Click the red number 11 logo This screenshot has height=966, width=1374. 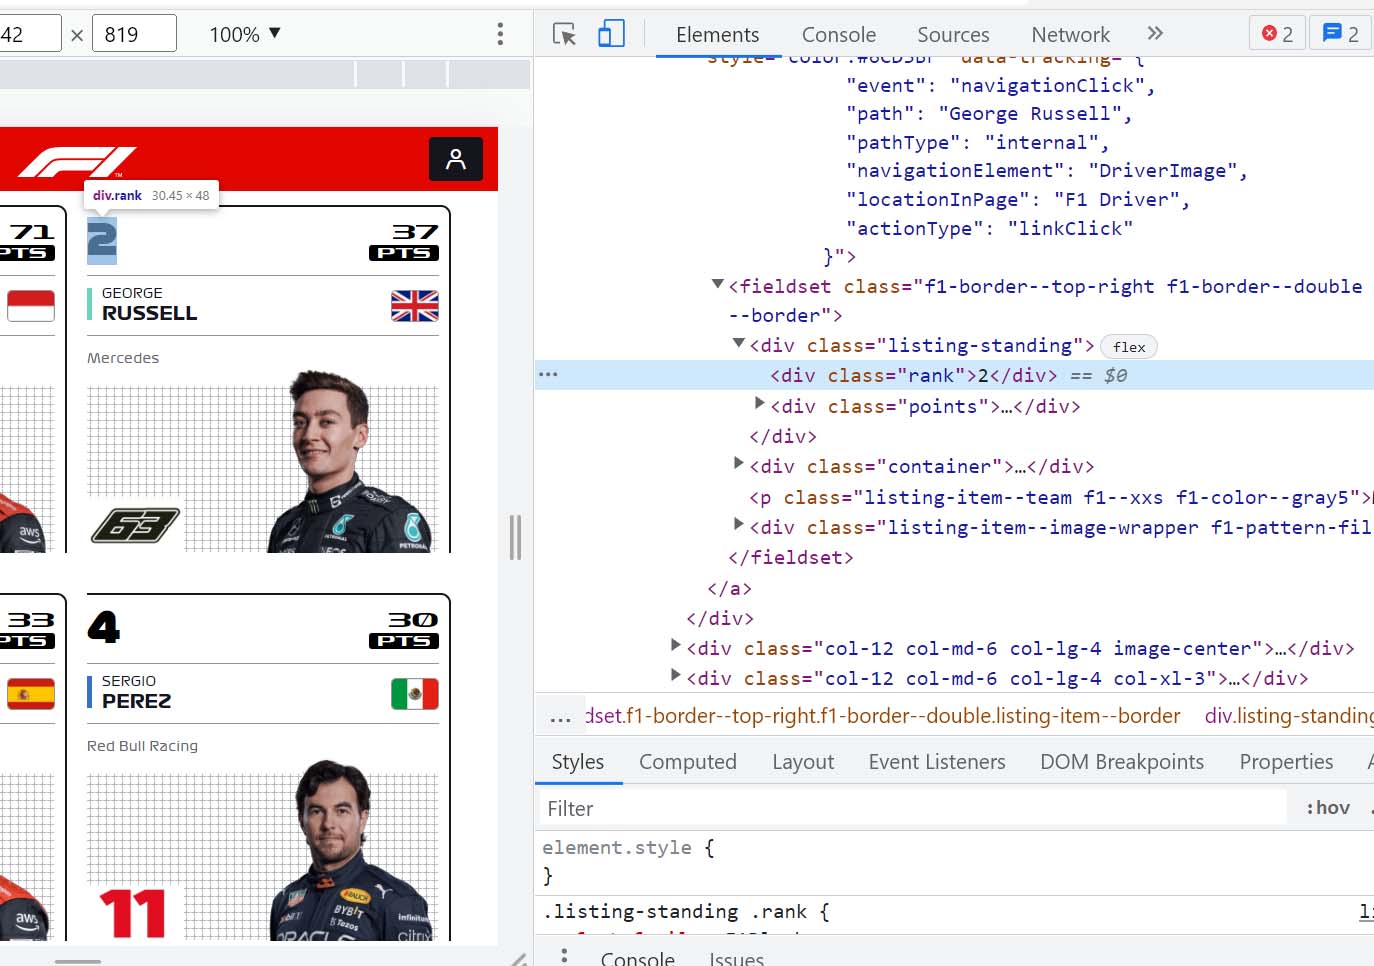coord(133,914)
